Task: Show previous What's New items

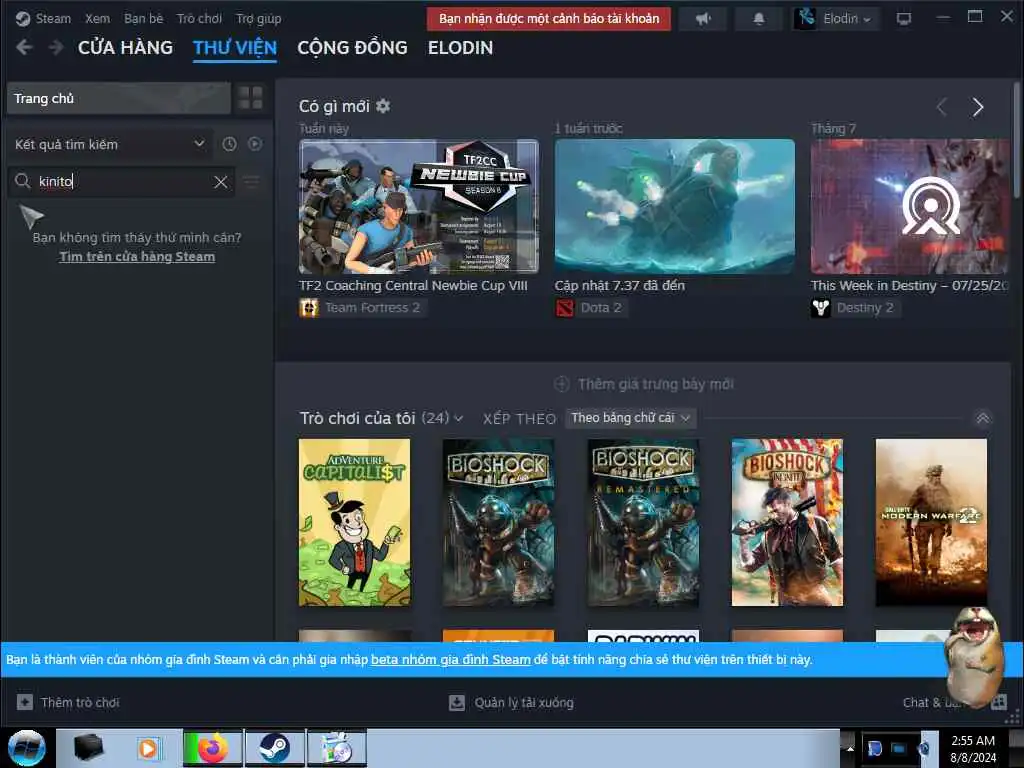Action: pos(942,107)
